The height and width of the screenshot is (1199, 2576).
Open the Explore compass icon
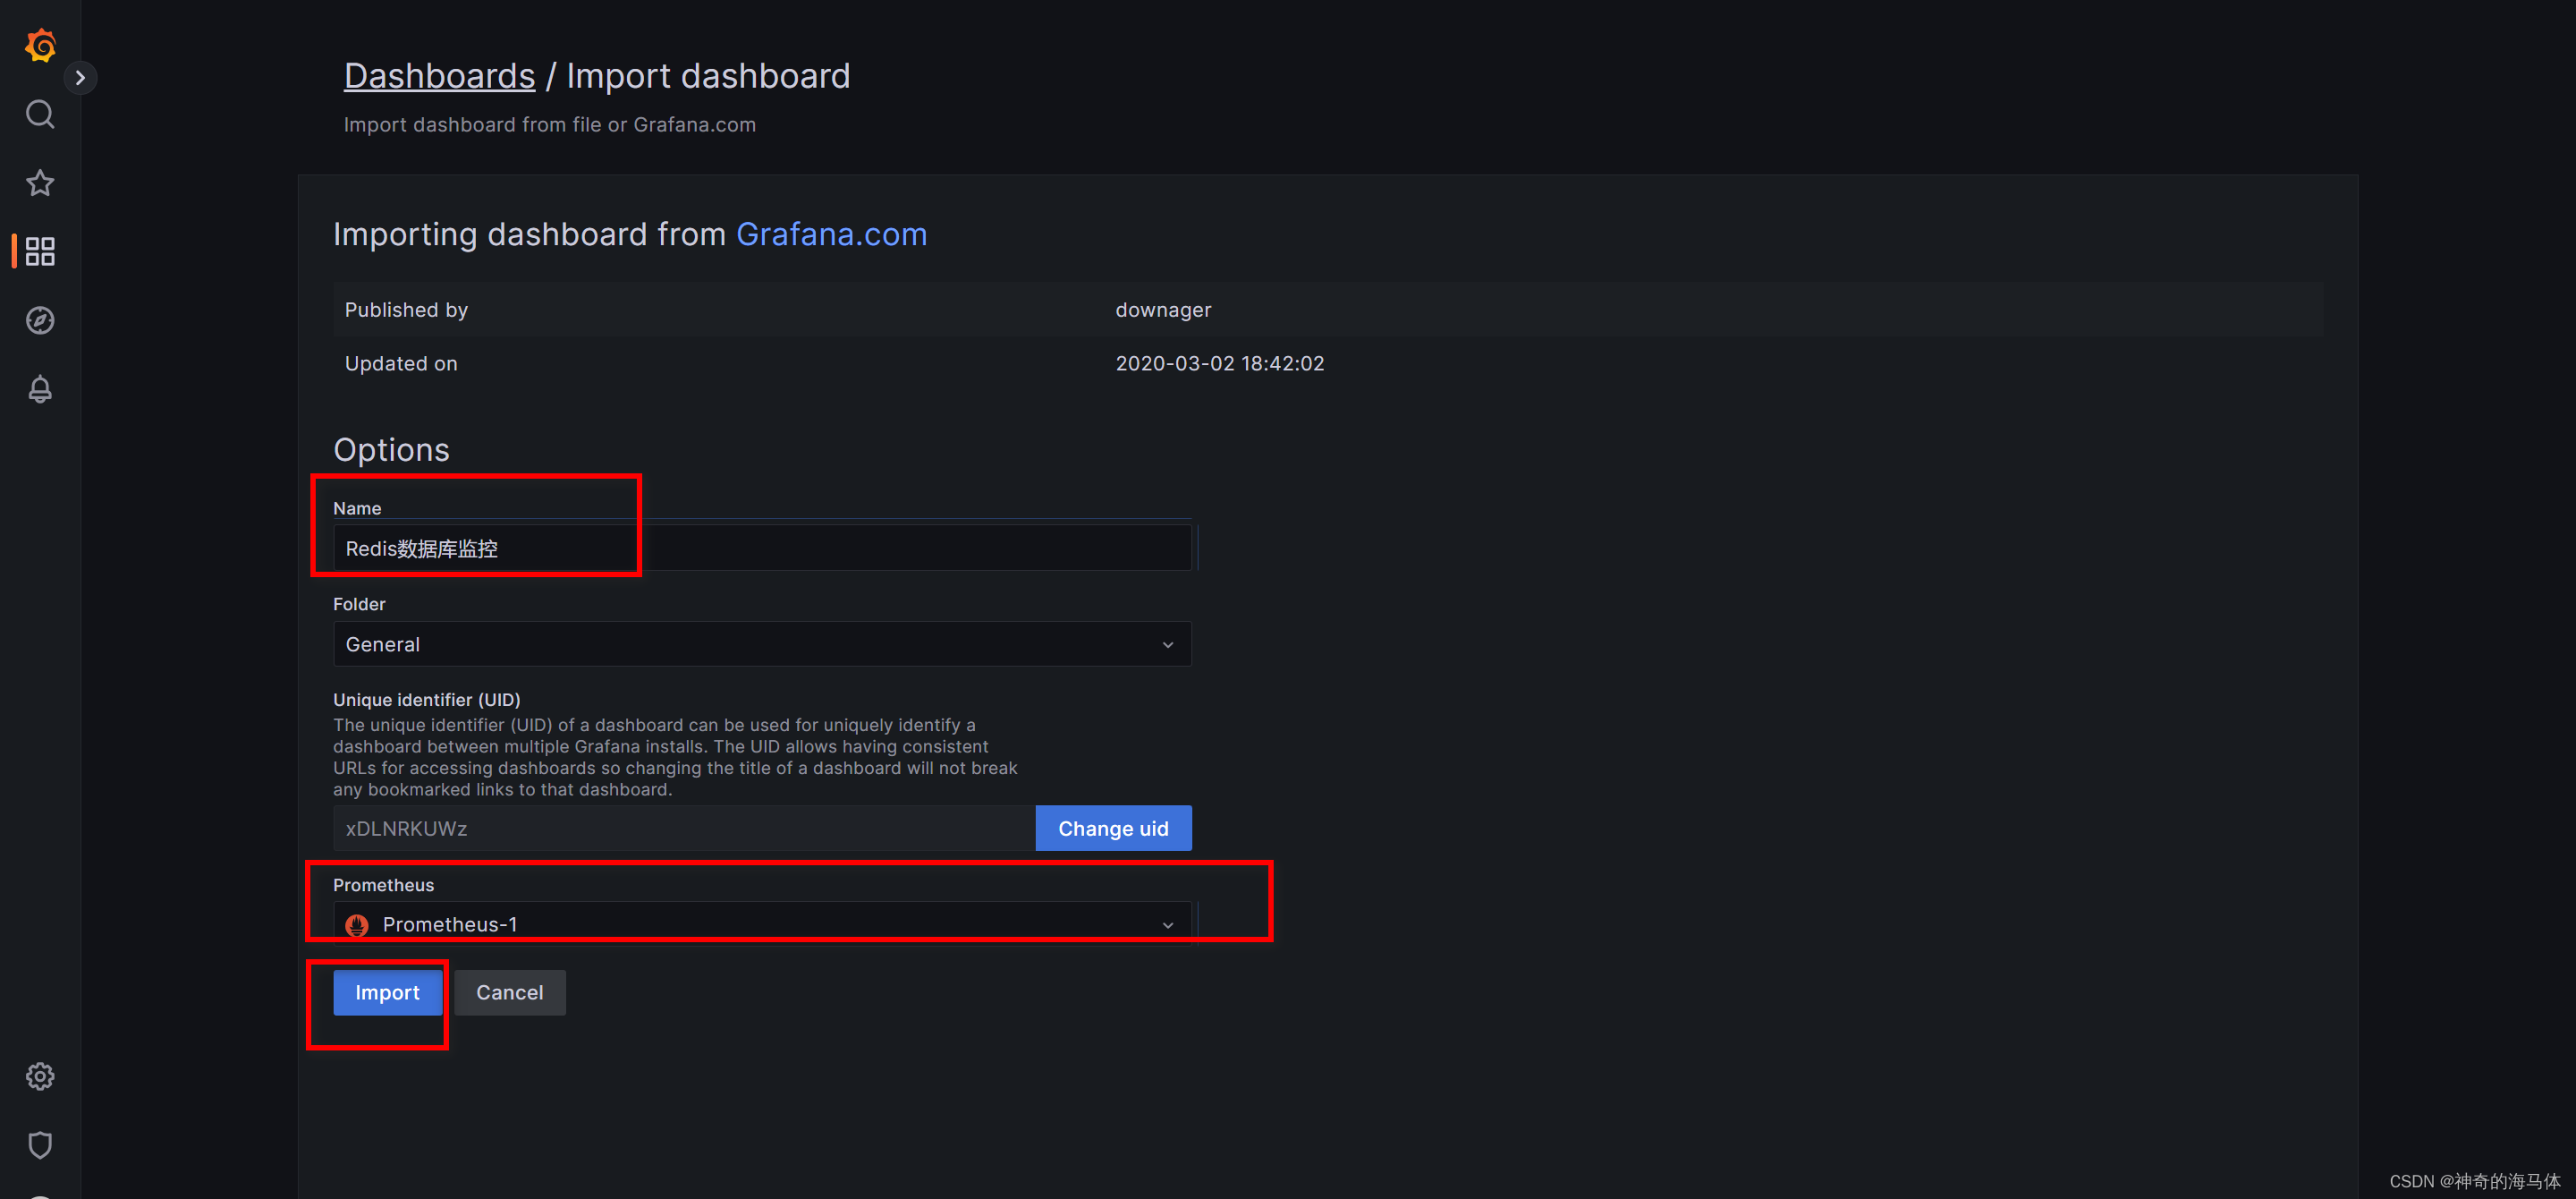pyautogui.click(x=40, y=320)
